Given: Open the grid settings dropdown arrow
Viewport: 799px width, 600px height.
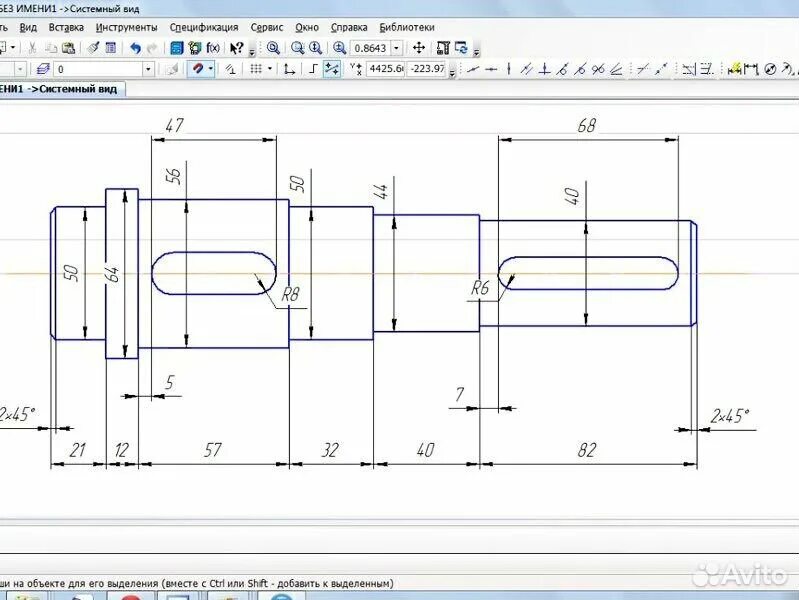Looking at the screenshot, I should click(x=270, y=69).
